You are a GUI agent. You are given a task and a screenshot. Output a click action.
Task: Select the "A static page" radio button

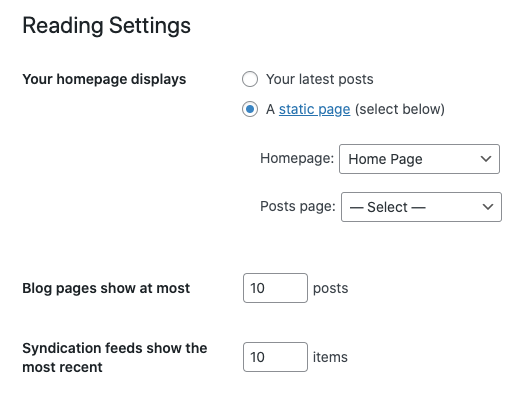pyautogui.click(x=250, y=109)
